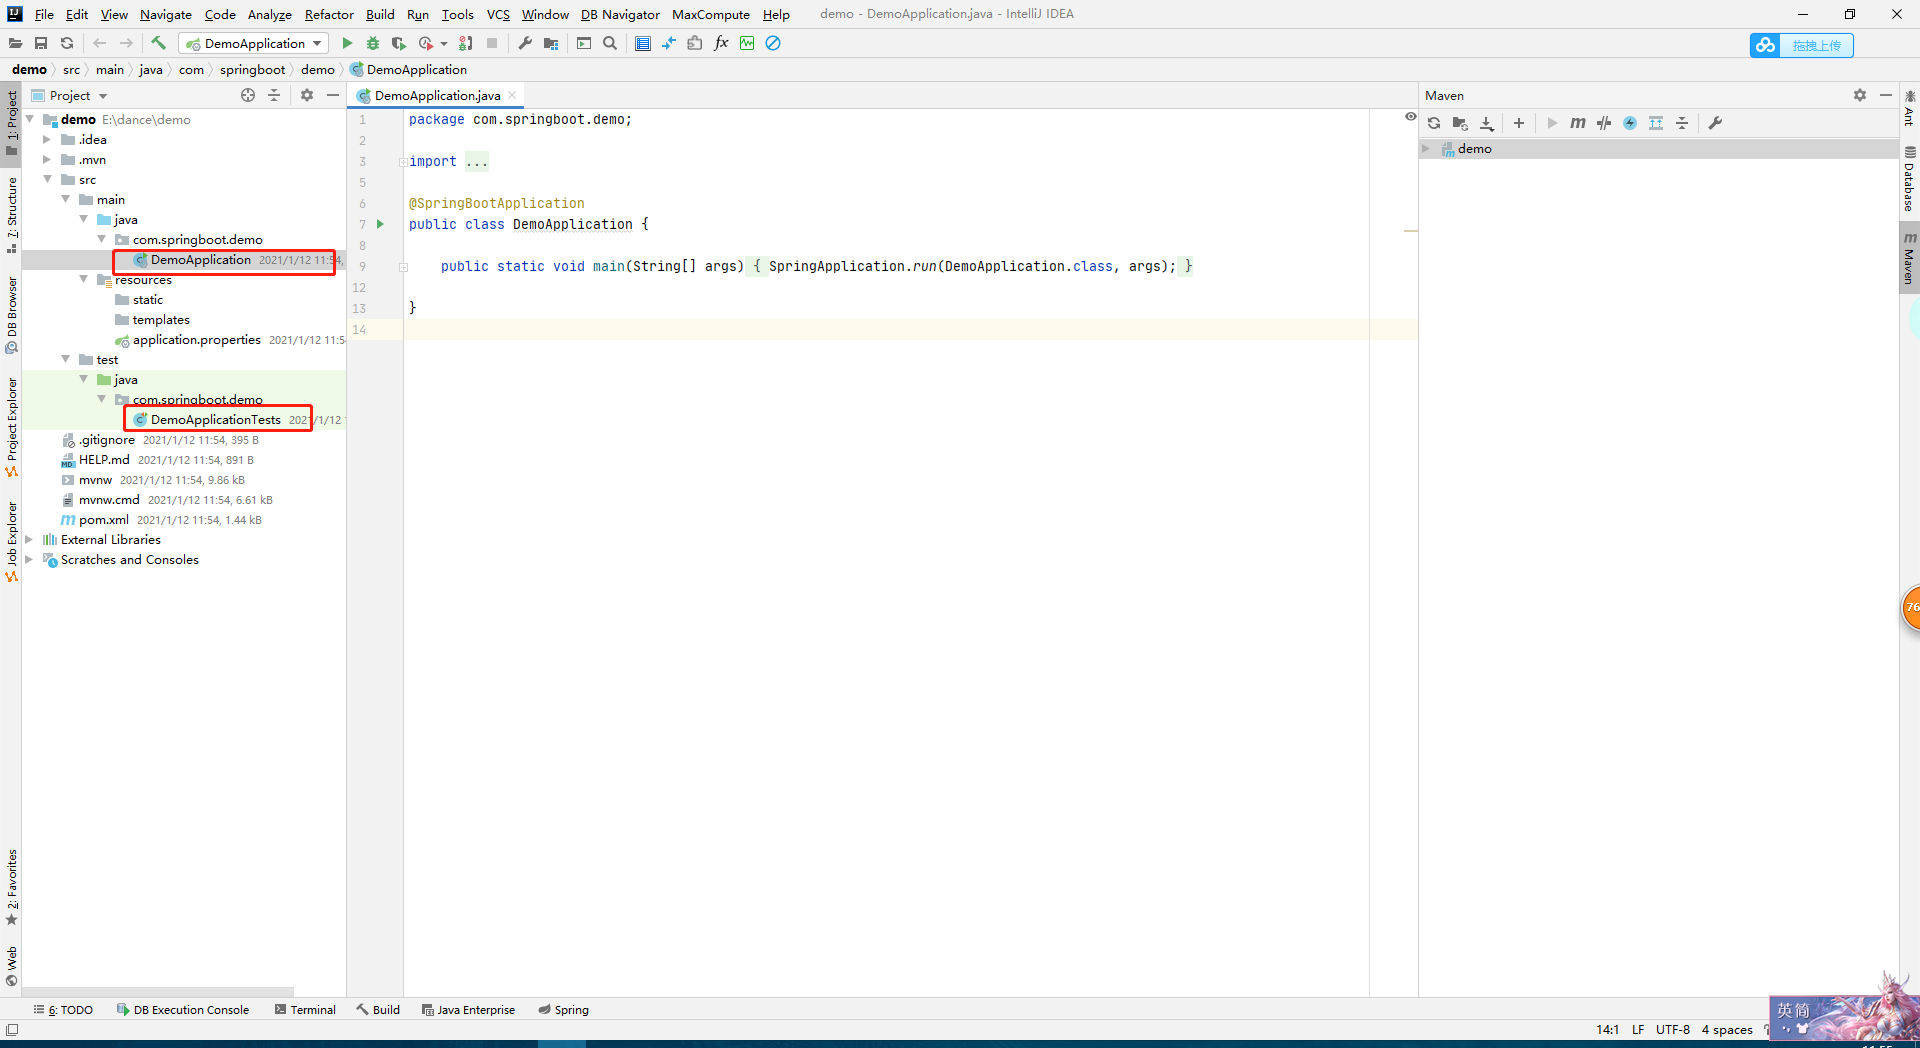Open Java Enterprise tool window
Screen dimensions: 1920x1048
[468, 1010]
